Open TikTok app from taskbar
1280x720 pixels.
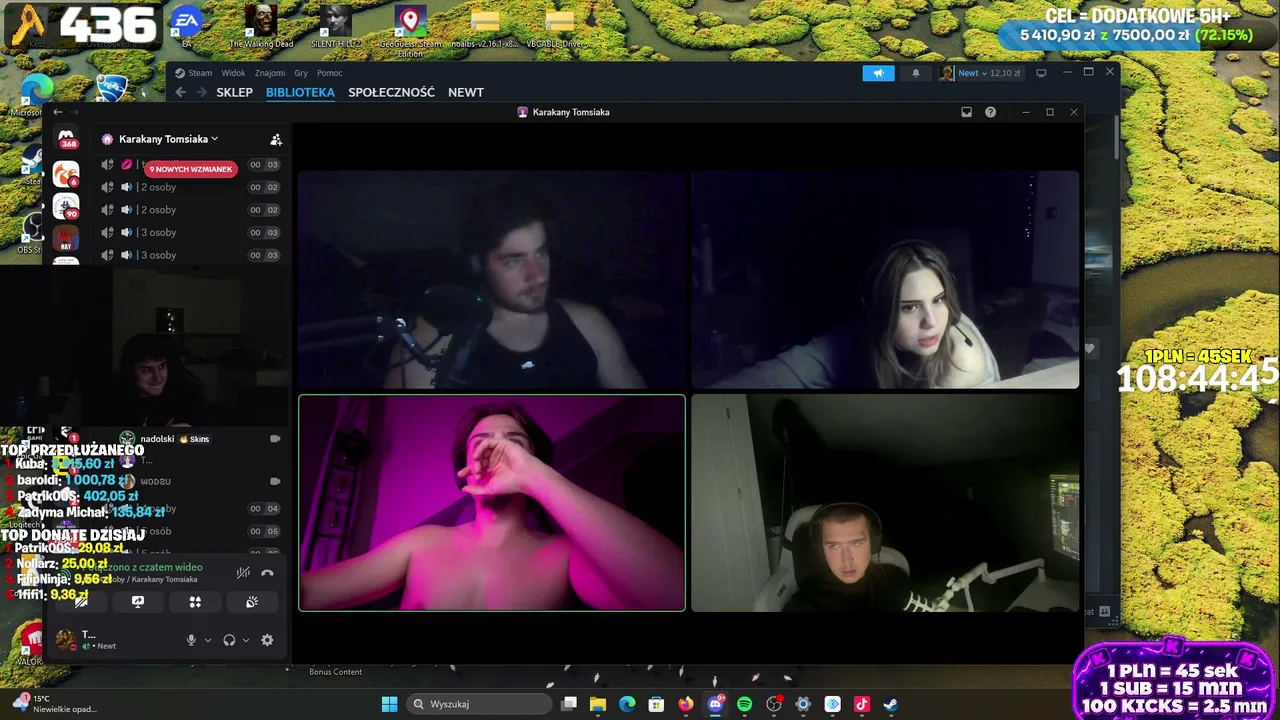tap(862, 704)
